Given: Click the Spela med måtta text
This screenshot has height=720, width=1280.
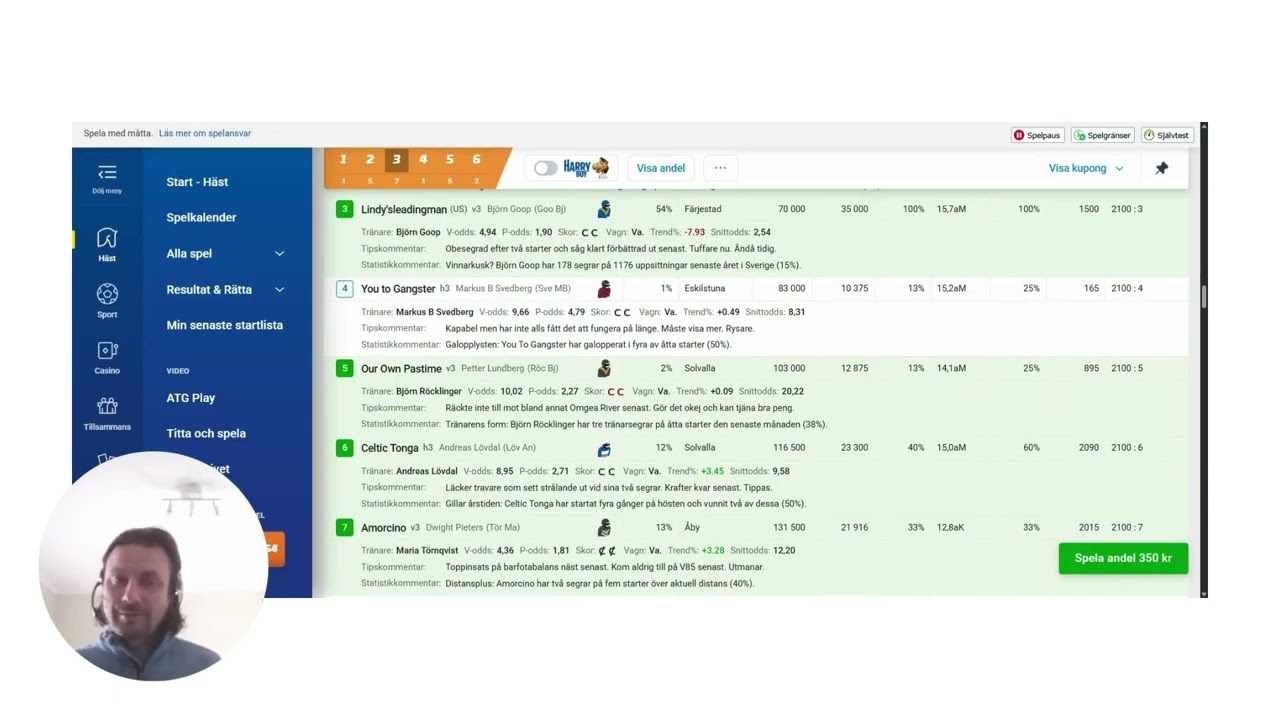Looking at the screenshot, I should (118, 133).
